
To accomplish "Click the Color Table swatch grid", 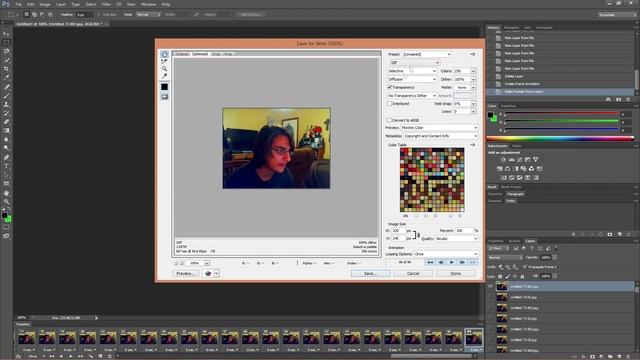I will coord(432,180).
